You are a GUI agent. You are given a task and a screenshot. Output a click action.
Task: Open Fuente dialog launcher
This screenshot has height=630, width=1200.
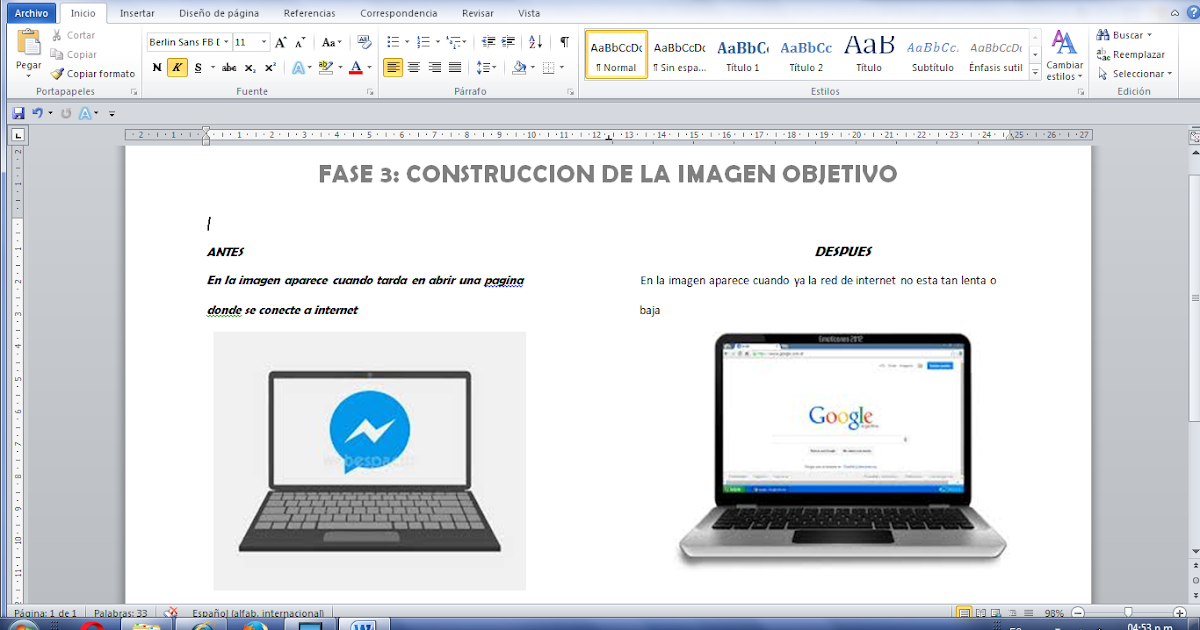pos(370,91)
